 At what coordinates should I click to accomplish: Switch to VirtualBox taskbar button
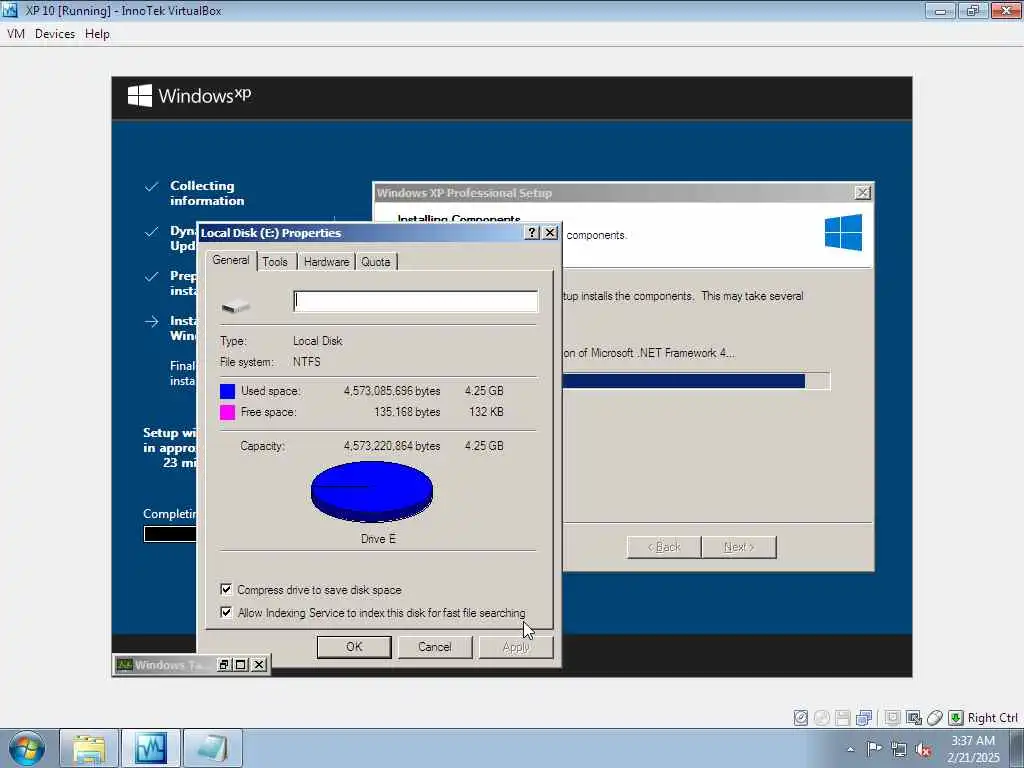151,748
